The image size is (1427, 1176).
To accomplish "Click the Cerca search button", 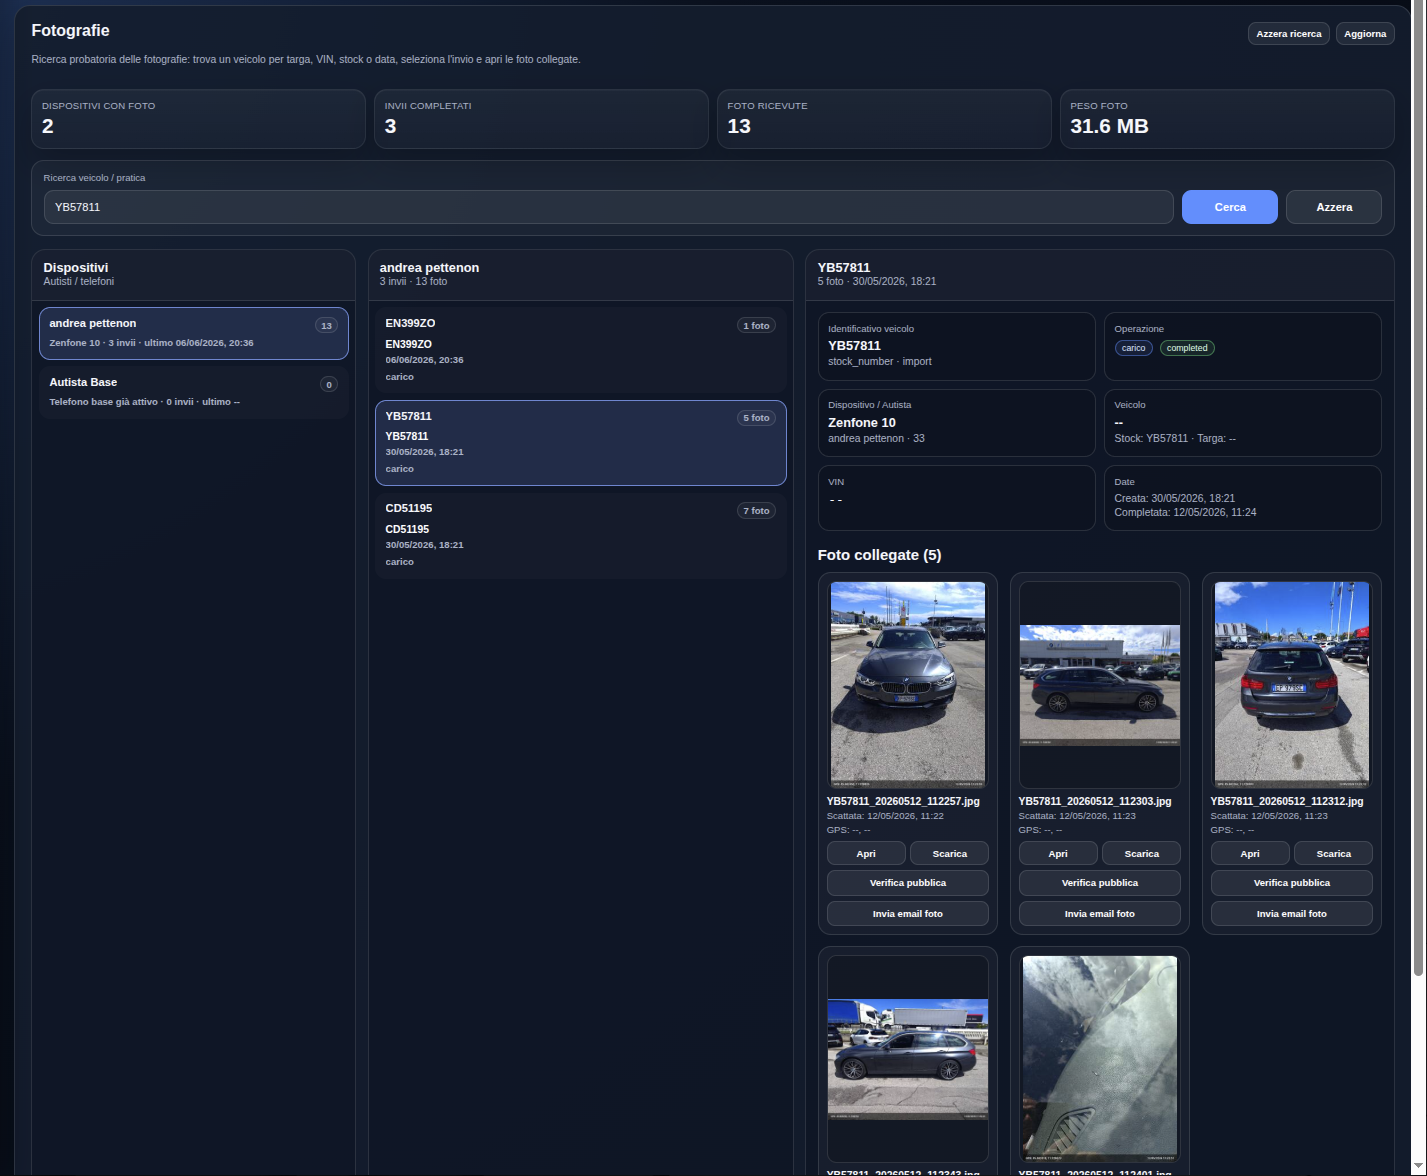I will pos(1229,207).
